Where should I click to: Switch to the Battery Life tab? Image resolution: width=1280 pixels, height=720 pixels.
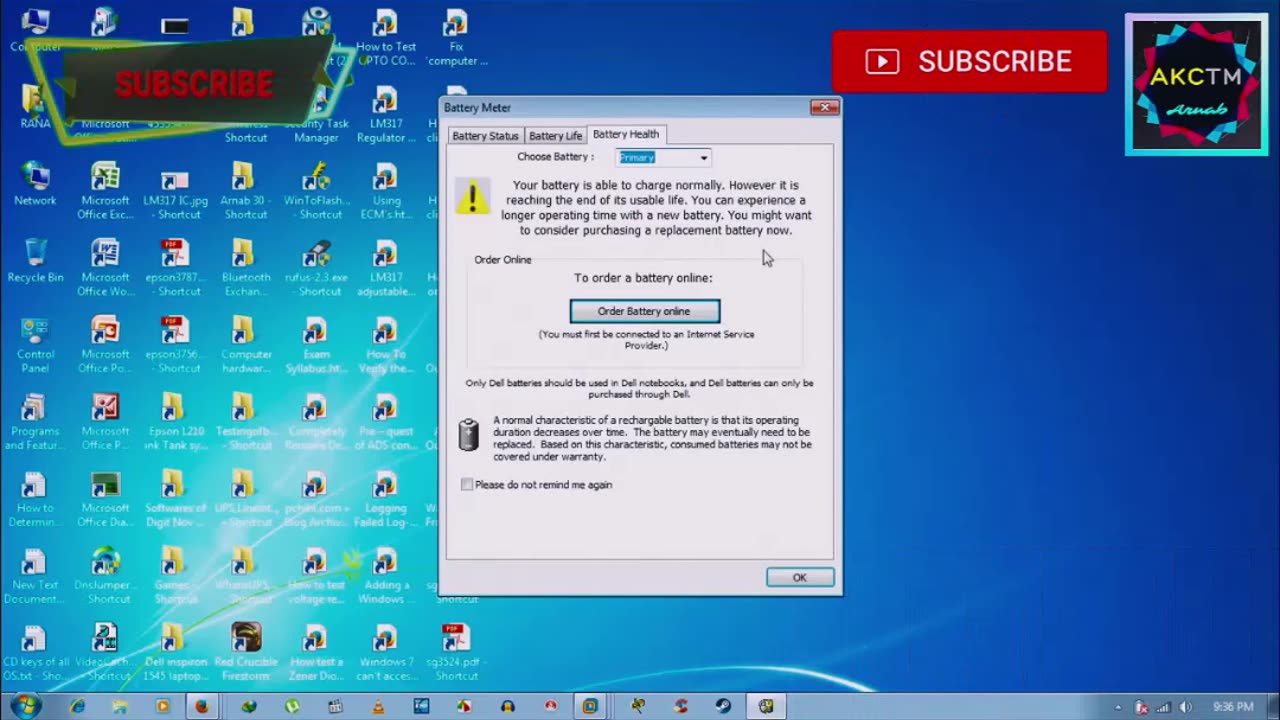555,135
